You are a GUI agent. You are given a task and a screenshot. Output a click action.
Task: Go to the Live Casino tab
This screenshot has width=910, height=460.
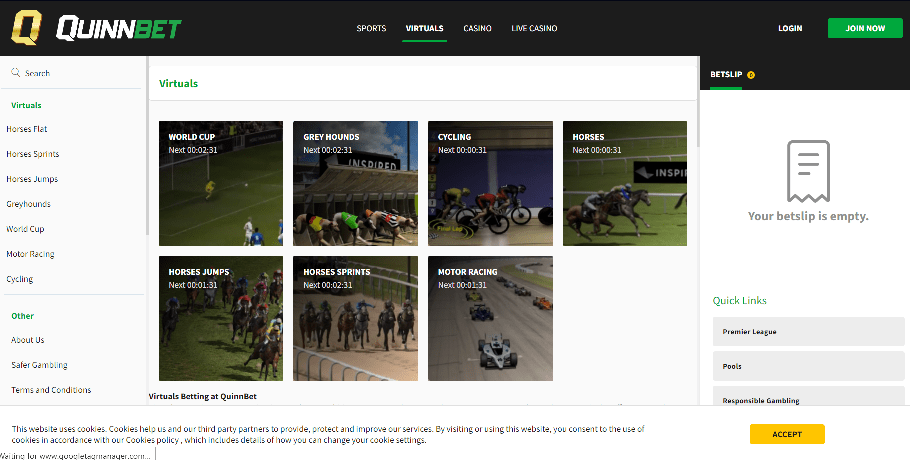pyautogui.click(x=534, y=28)
